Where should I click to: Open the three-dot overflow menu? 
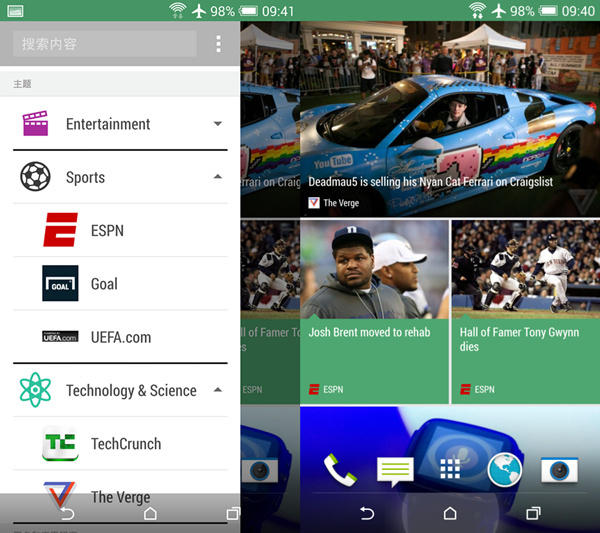click(x=219, y=44)
